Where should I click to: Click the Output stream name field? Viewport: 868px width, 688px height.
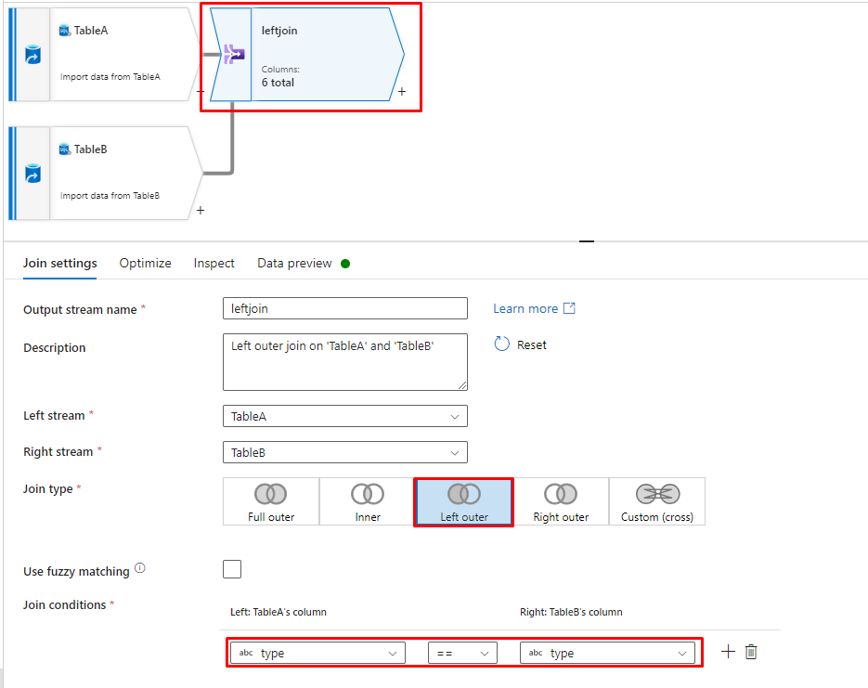pos(344,309)
